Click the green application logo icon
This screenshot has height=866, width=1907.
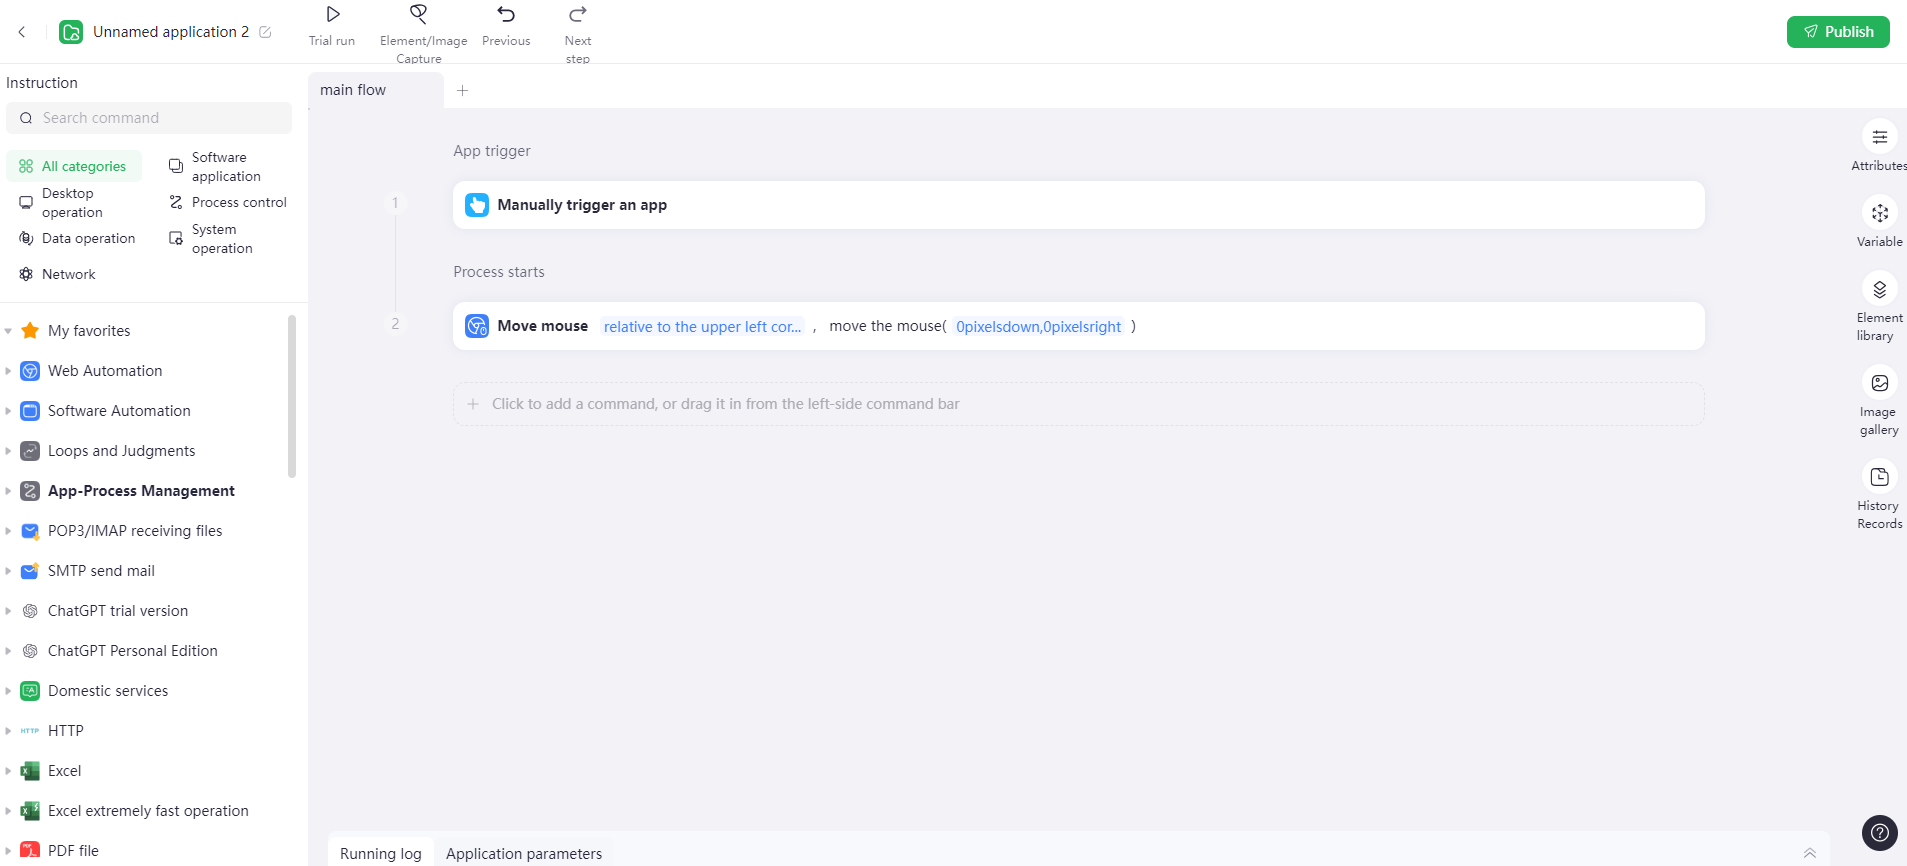(x=71, y=32)
